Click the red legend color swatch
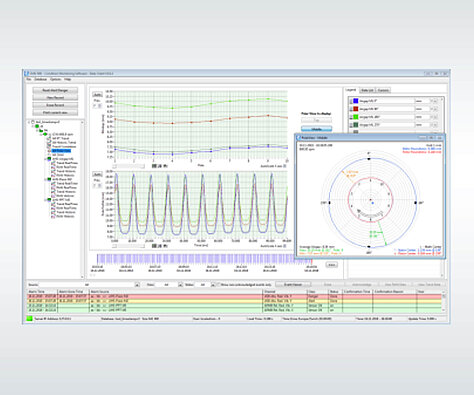This screenshot has width=474, height=395. point(356,109)
